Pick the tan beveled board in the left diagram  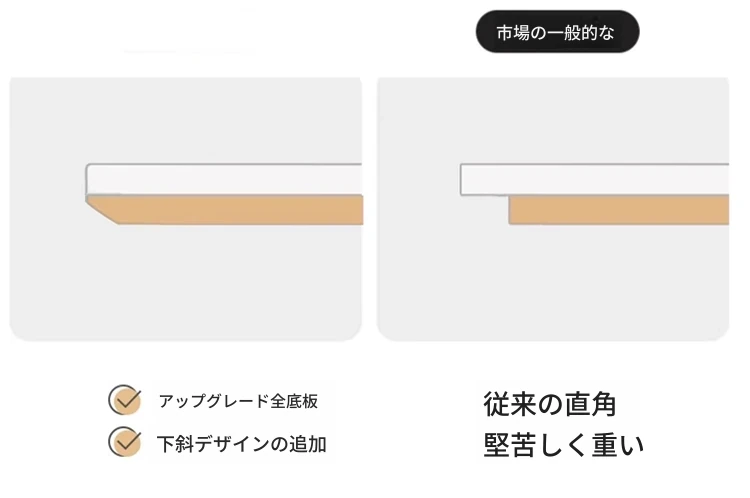click(x=224, y=210)
